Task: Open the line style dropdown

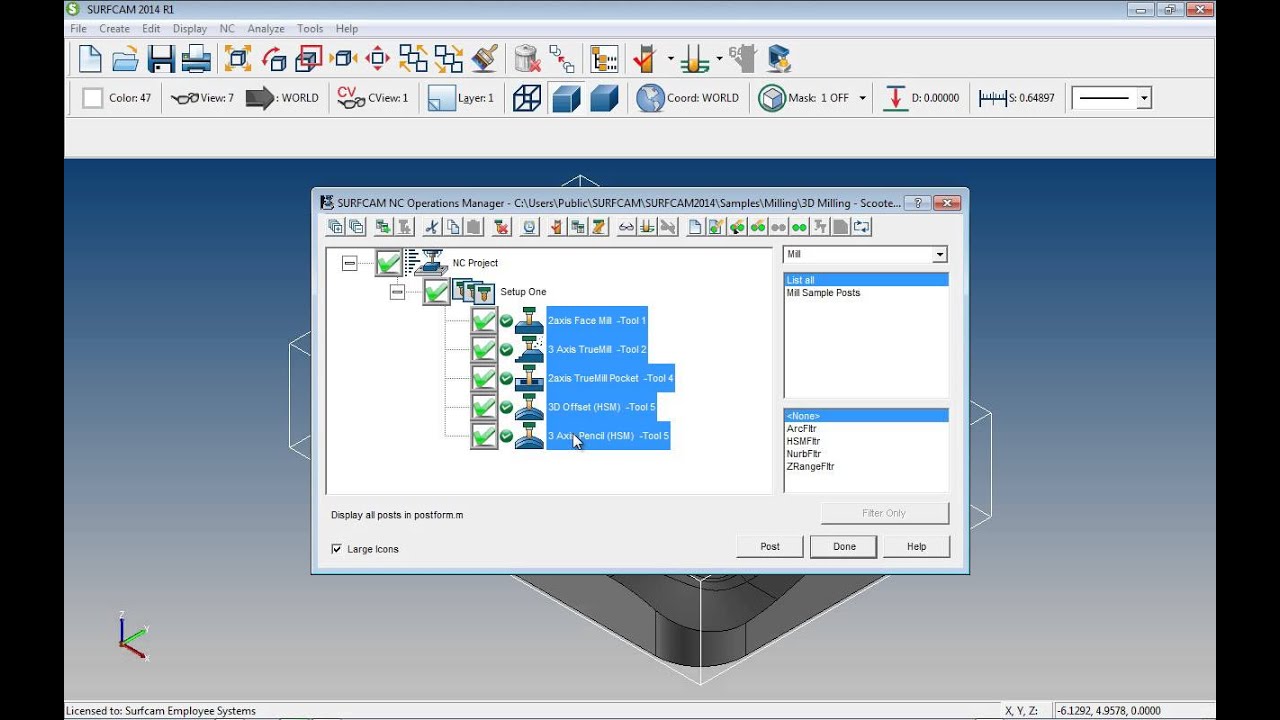Action: coord(1144,98)
